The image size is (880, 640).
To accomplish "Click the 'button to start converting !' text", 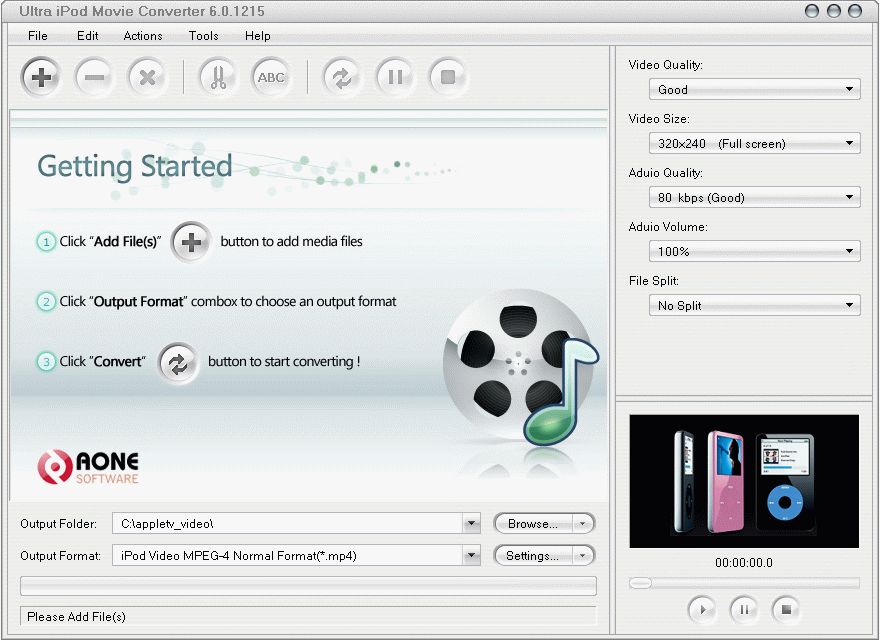I will 284,362.
